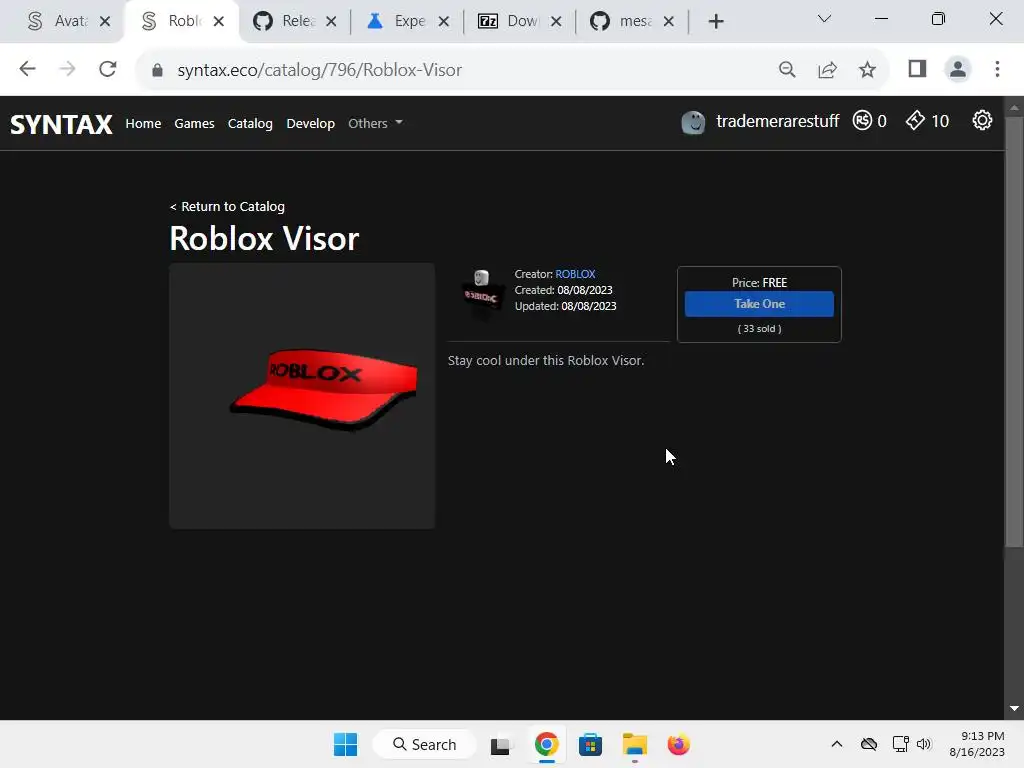
Task: Close the GitHub Releases tab
Action: click(x=331, y=22)
